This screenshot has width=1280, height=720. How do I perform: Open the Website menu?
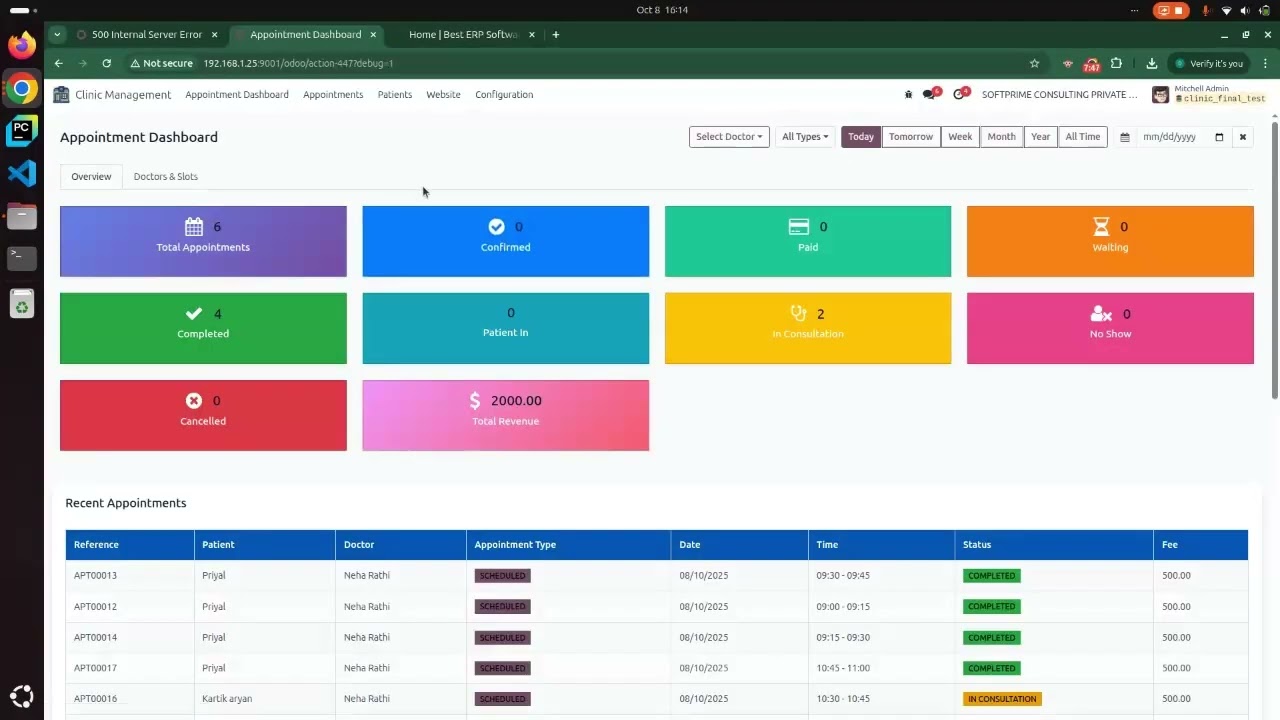(443, 94)
